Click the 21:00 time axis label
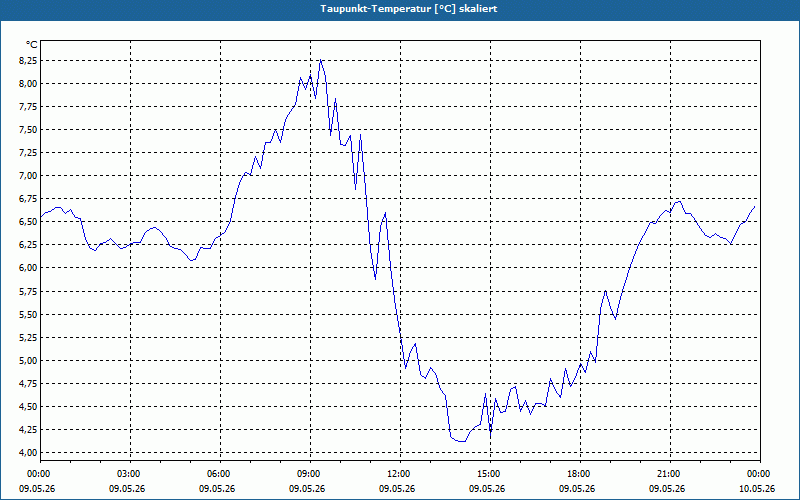 tap(670, 474)
